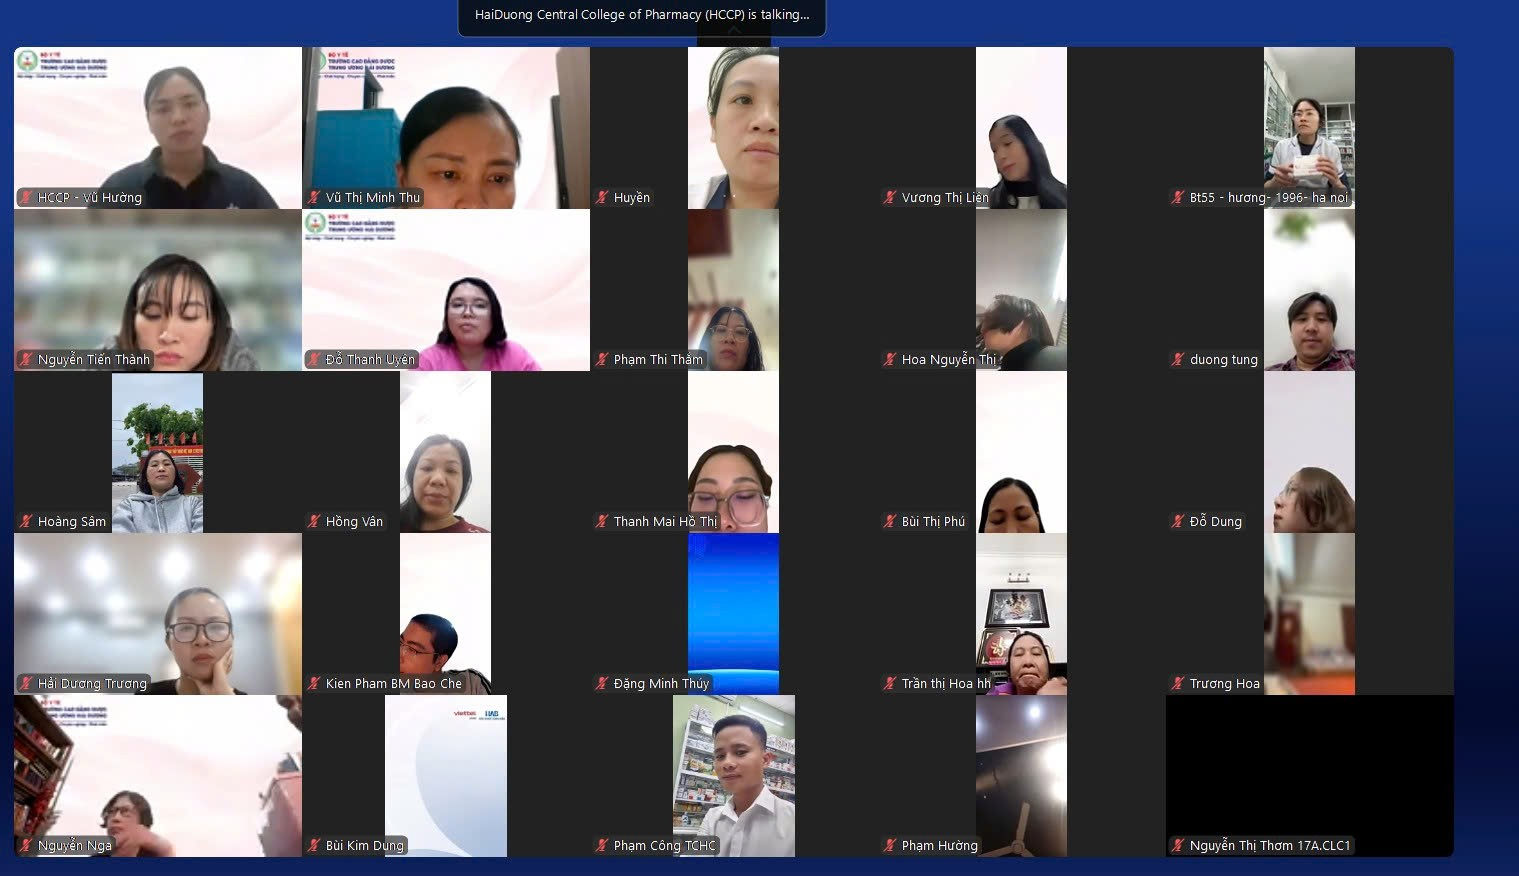Viewport: 1519px width, 876px height.
Task: Click muted mic icon next to Đỗ Dung
Action: 1179,522
